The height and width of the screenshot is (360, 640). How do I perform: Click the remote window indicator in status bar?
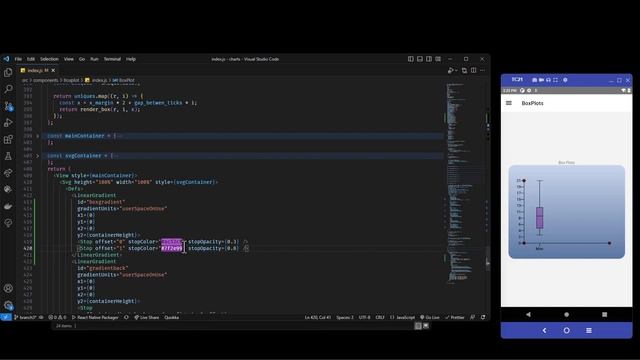(6, 317)
